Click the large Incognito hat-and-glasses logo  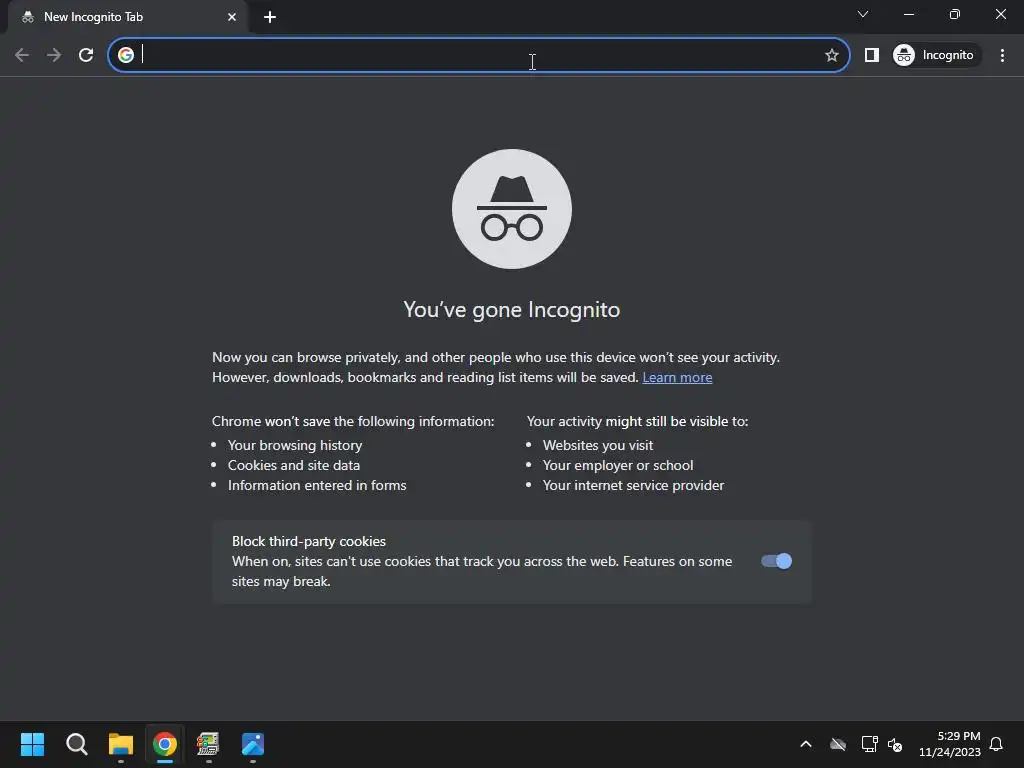pos(512,209)
